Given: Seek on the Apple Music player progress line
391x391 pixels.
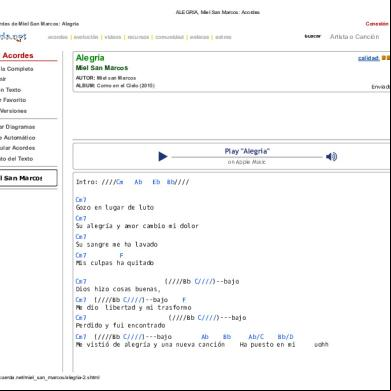Looking at the screenshot, I should pos(247,157).
